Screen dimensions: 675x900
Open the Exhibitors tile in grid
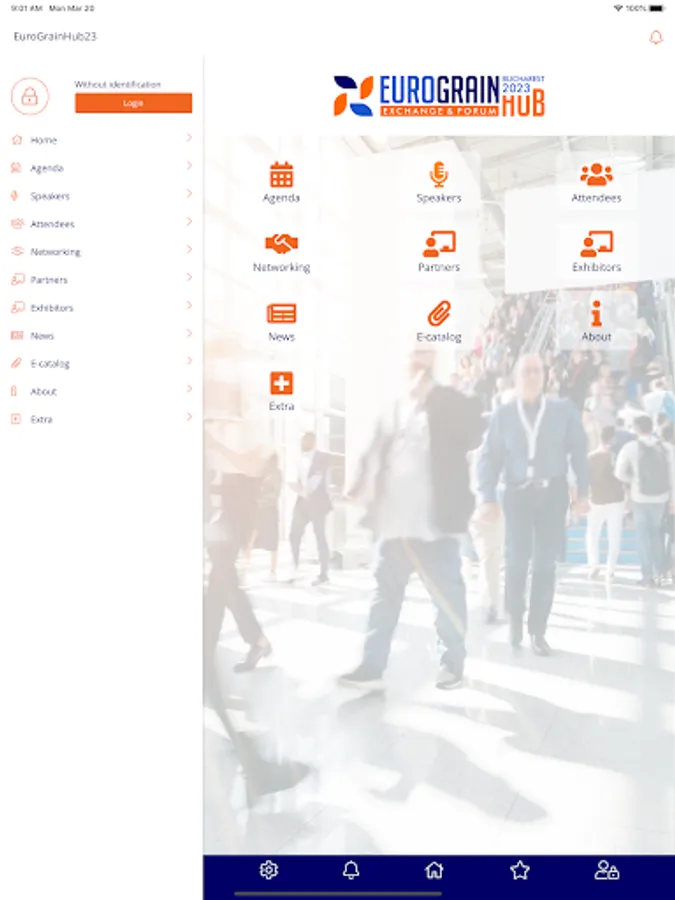click(596, 252)
